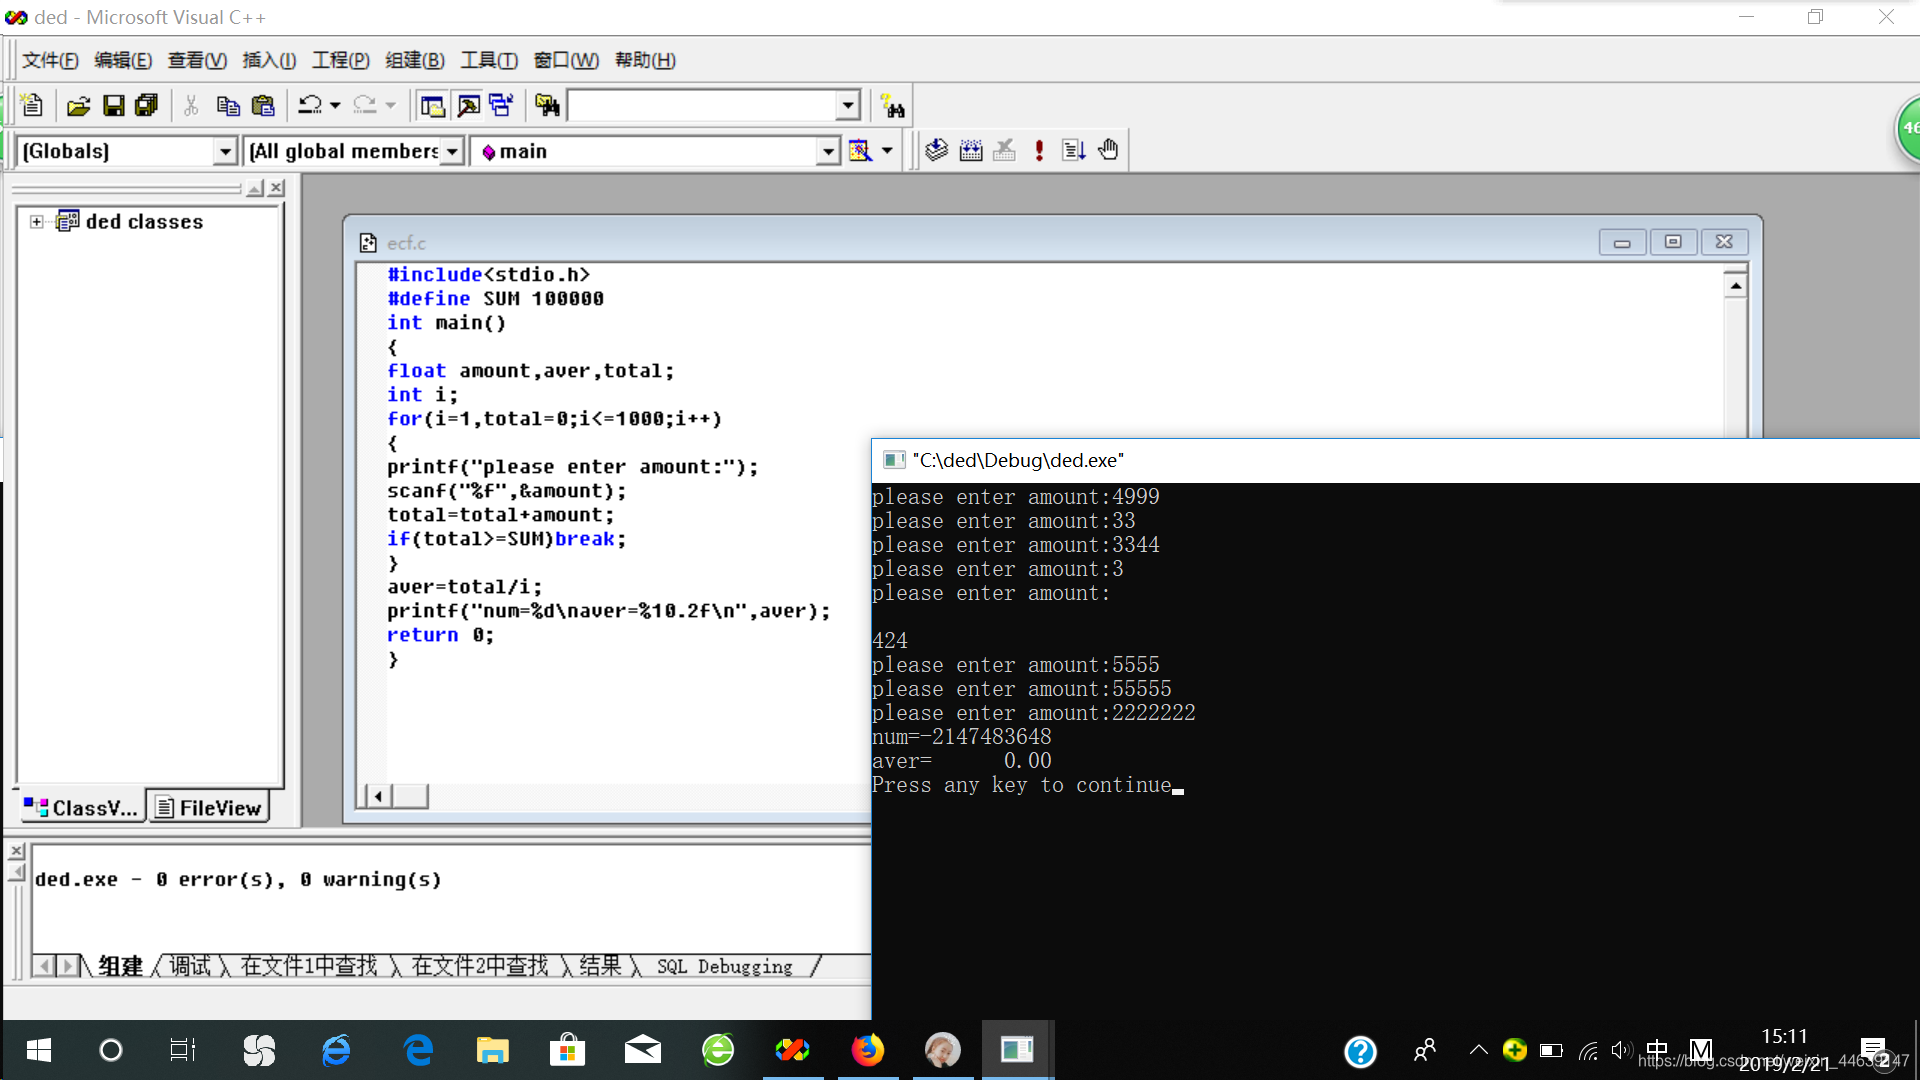Click the editor vertical scrollbar up arrow

pos(1735,286)
